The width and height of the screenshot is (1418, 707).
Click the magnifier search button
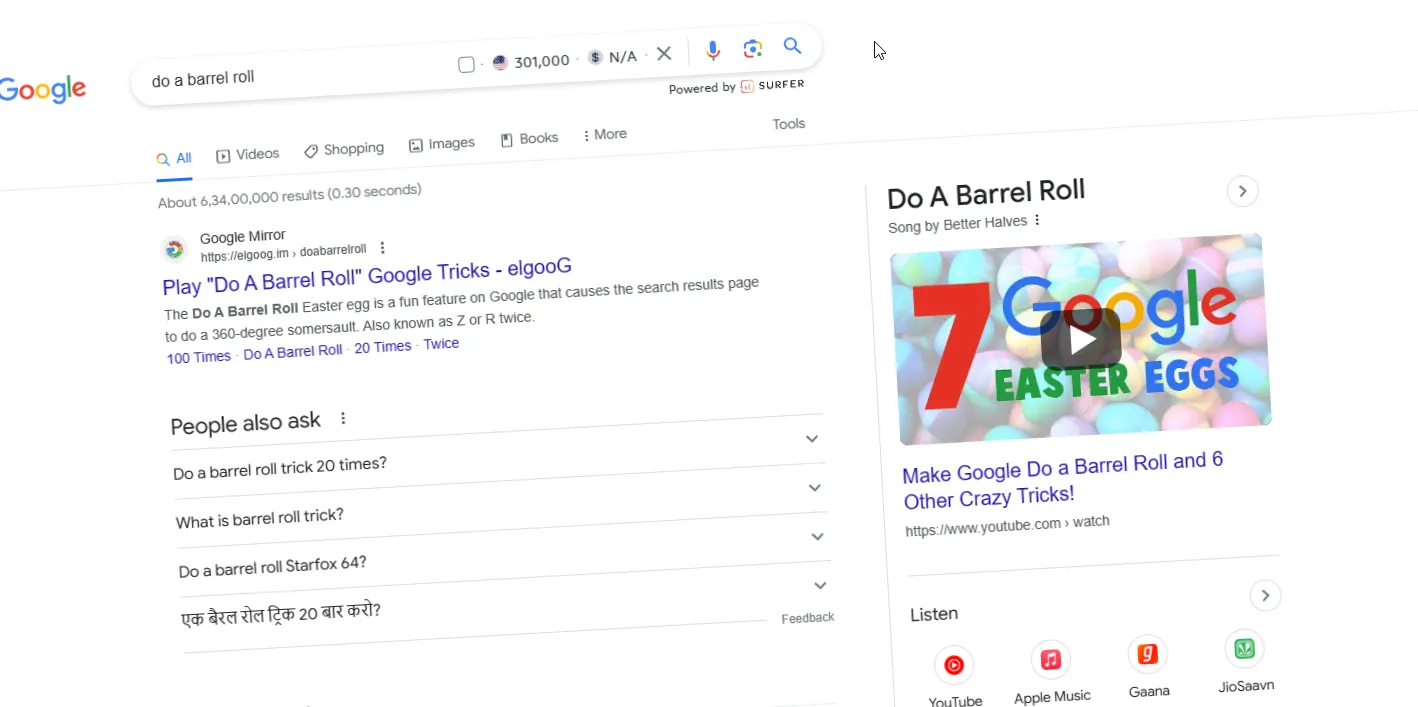tap(792, 46)
